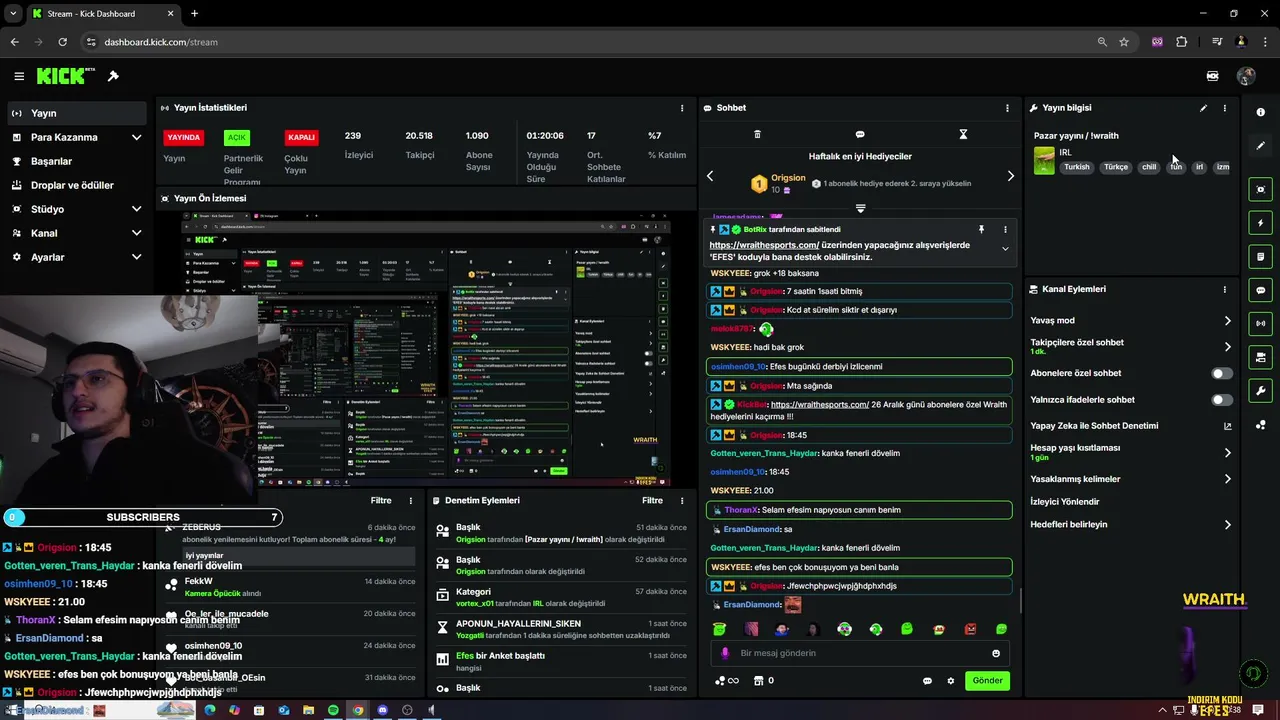Open Yayın bilgisi panel three-dot menu
Screen dimensions: 1280x720
click(1225, 108)
